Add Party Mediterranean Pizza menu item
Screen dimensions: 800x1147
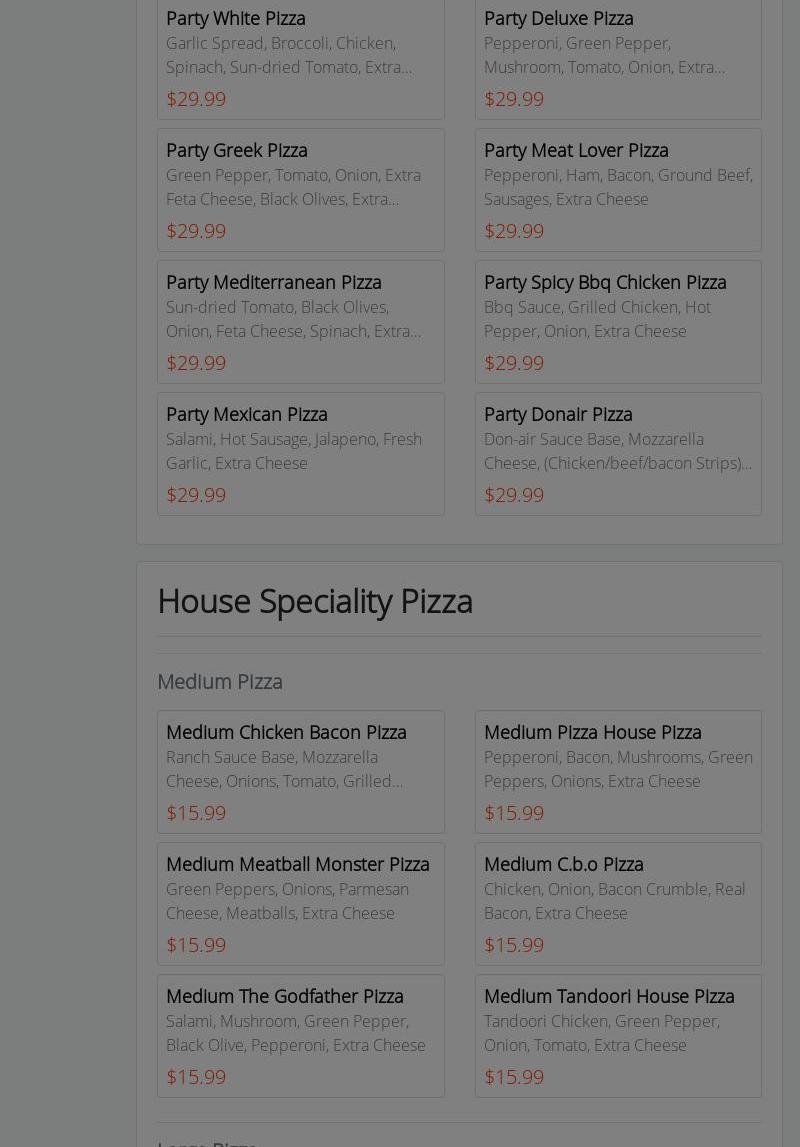(x=273, y=282)
